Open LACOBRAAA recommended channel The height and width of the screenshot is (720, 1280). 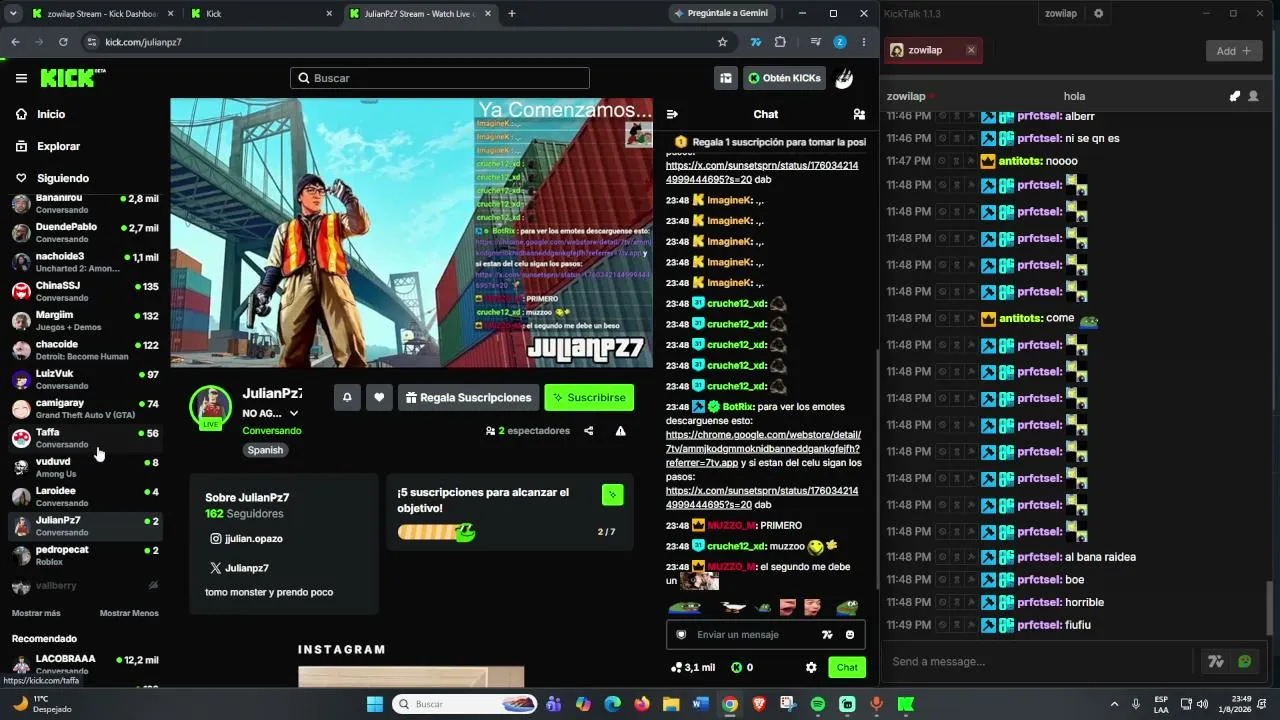point(85,664)
